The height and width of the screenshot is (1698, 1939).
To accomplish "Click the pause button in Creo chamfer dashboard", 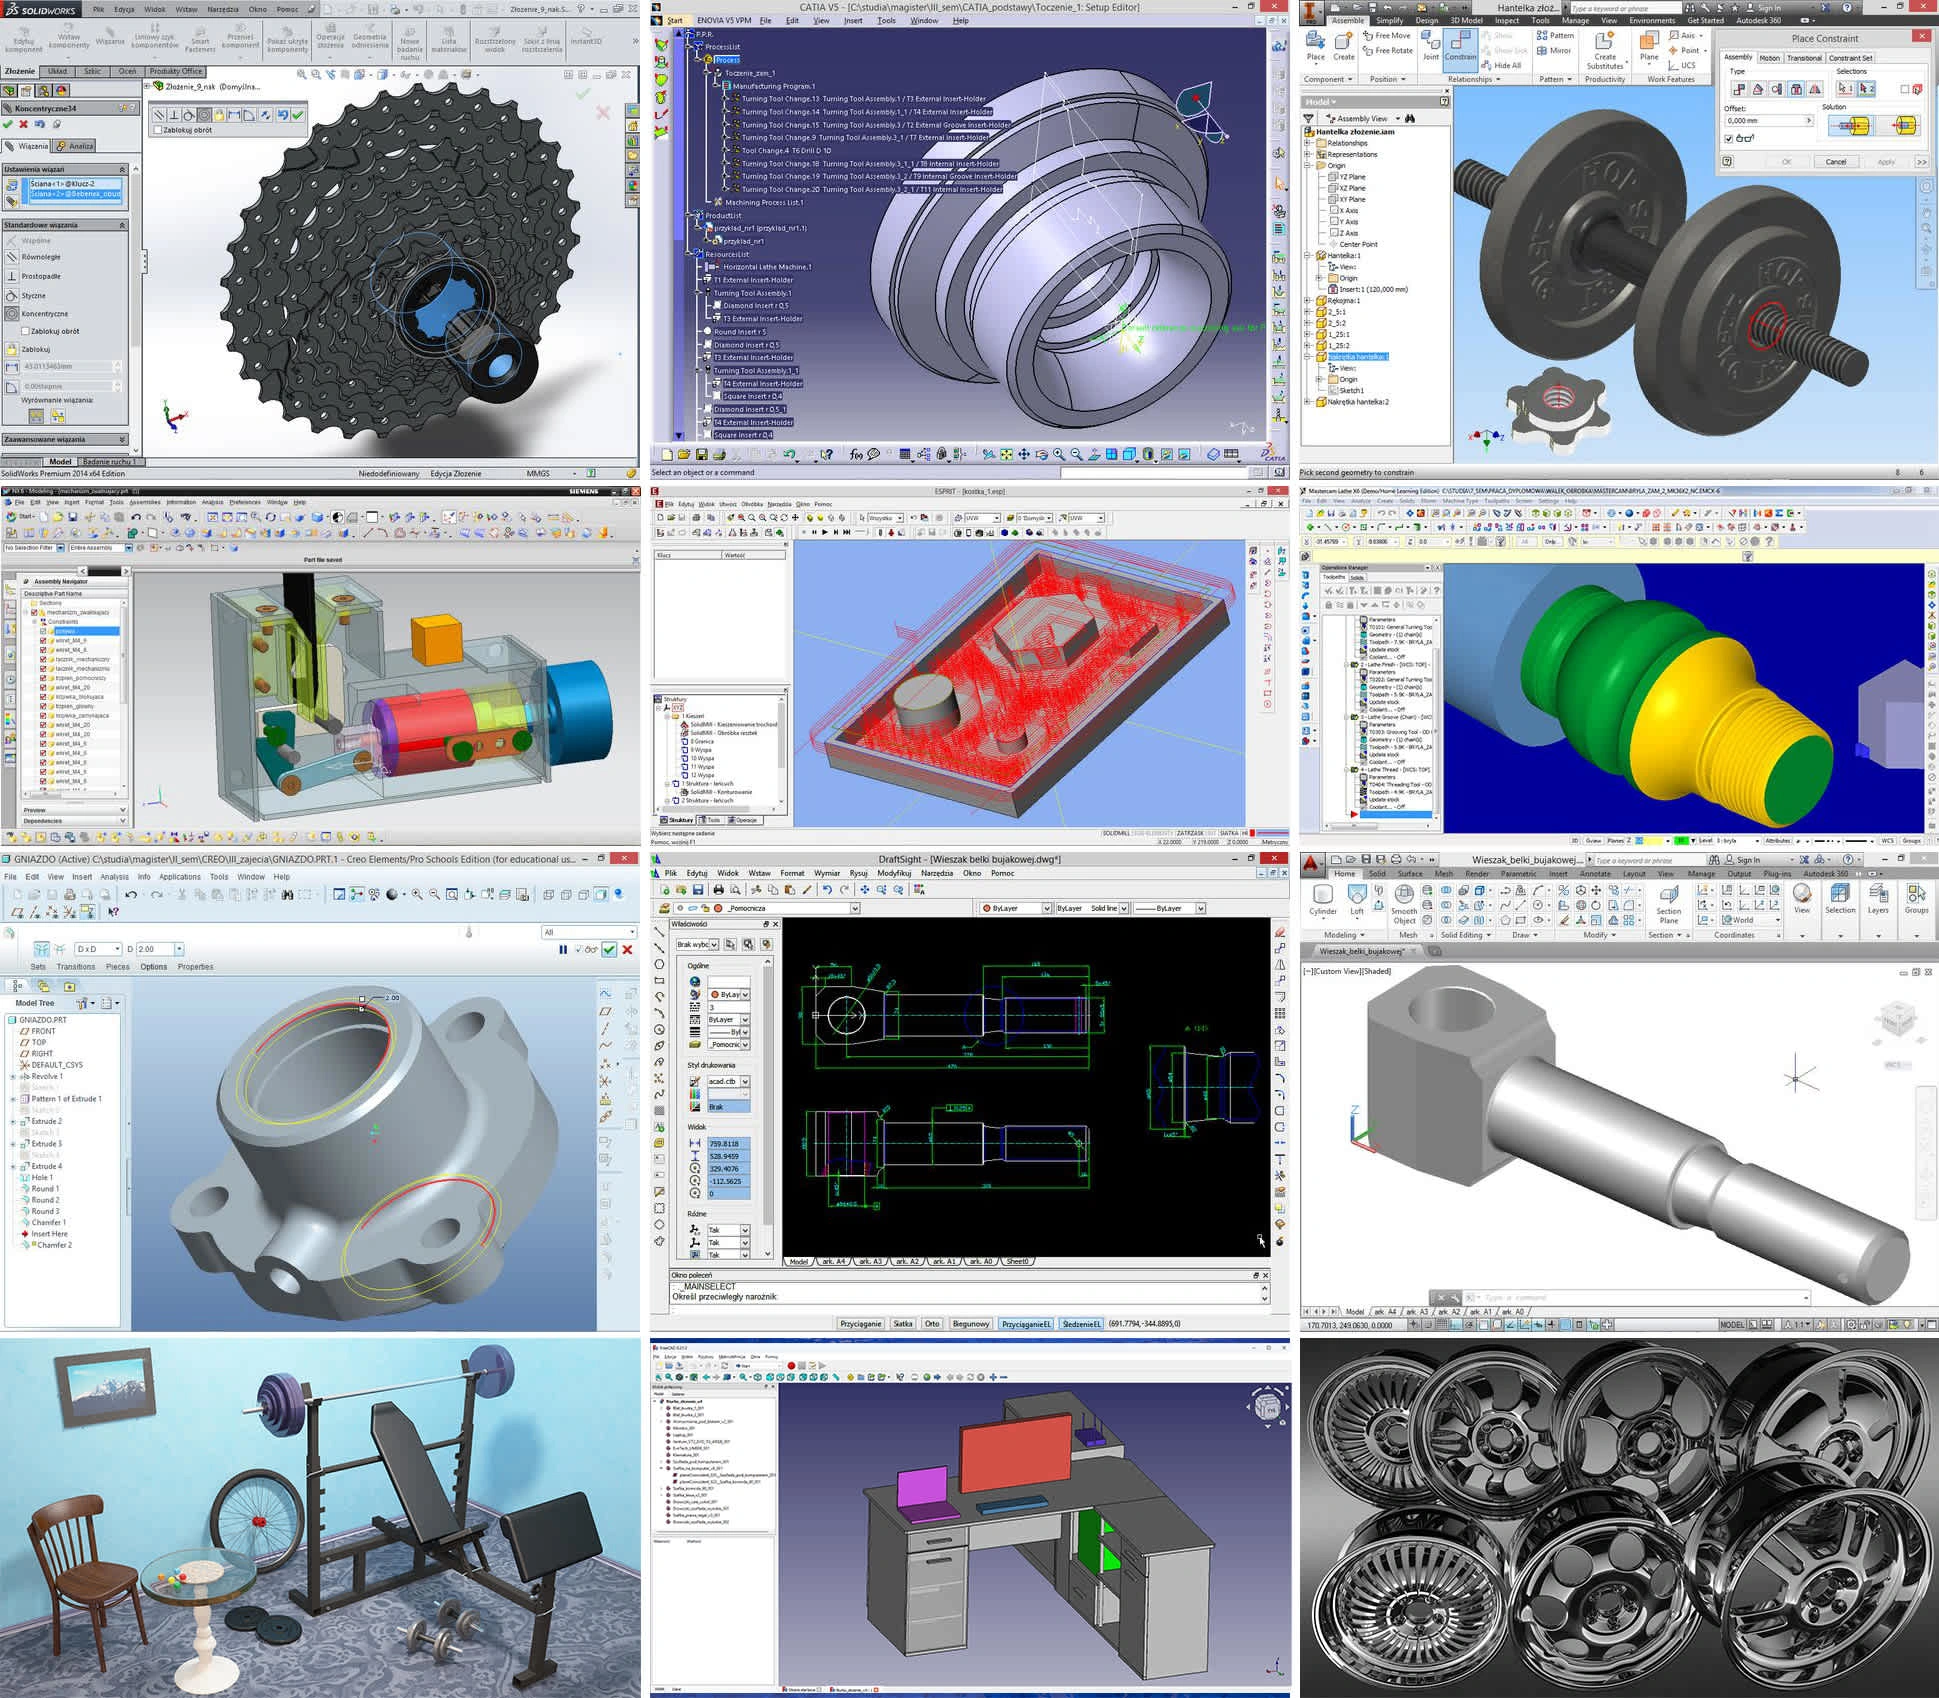I will pyautogui.click(x=563, y=949).
